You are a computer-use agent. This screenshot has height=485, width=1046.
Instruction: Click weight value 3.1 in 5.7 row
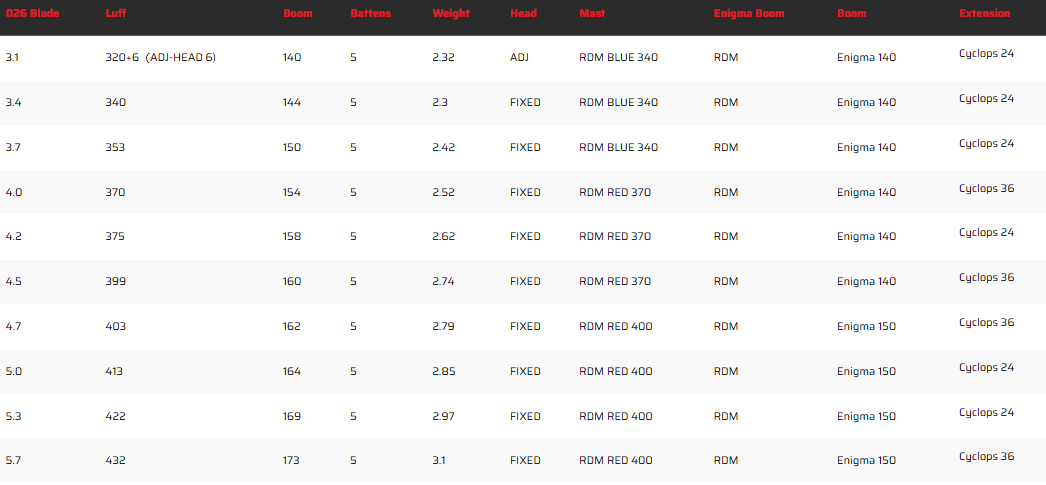[439, 461]
